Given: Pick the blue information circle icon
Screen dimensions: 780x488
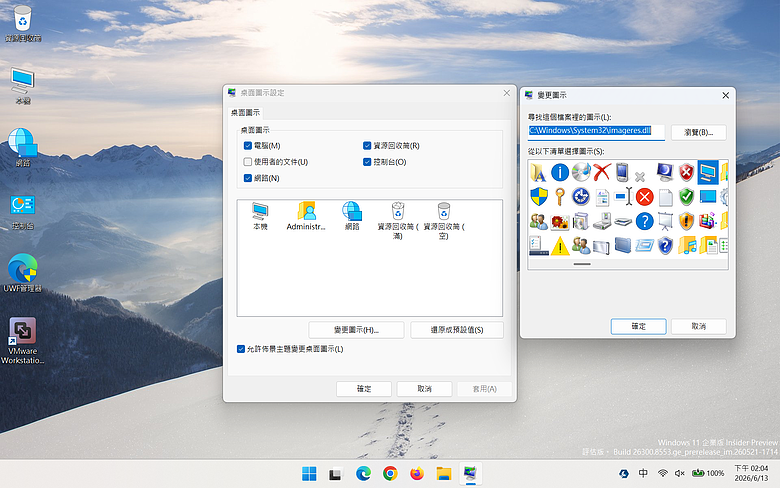Looking at the screenshot, I should [x=560, y=172].
